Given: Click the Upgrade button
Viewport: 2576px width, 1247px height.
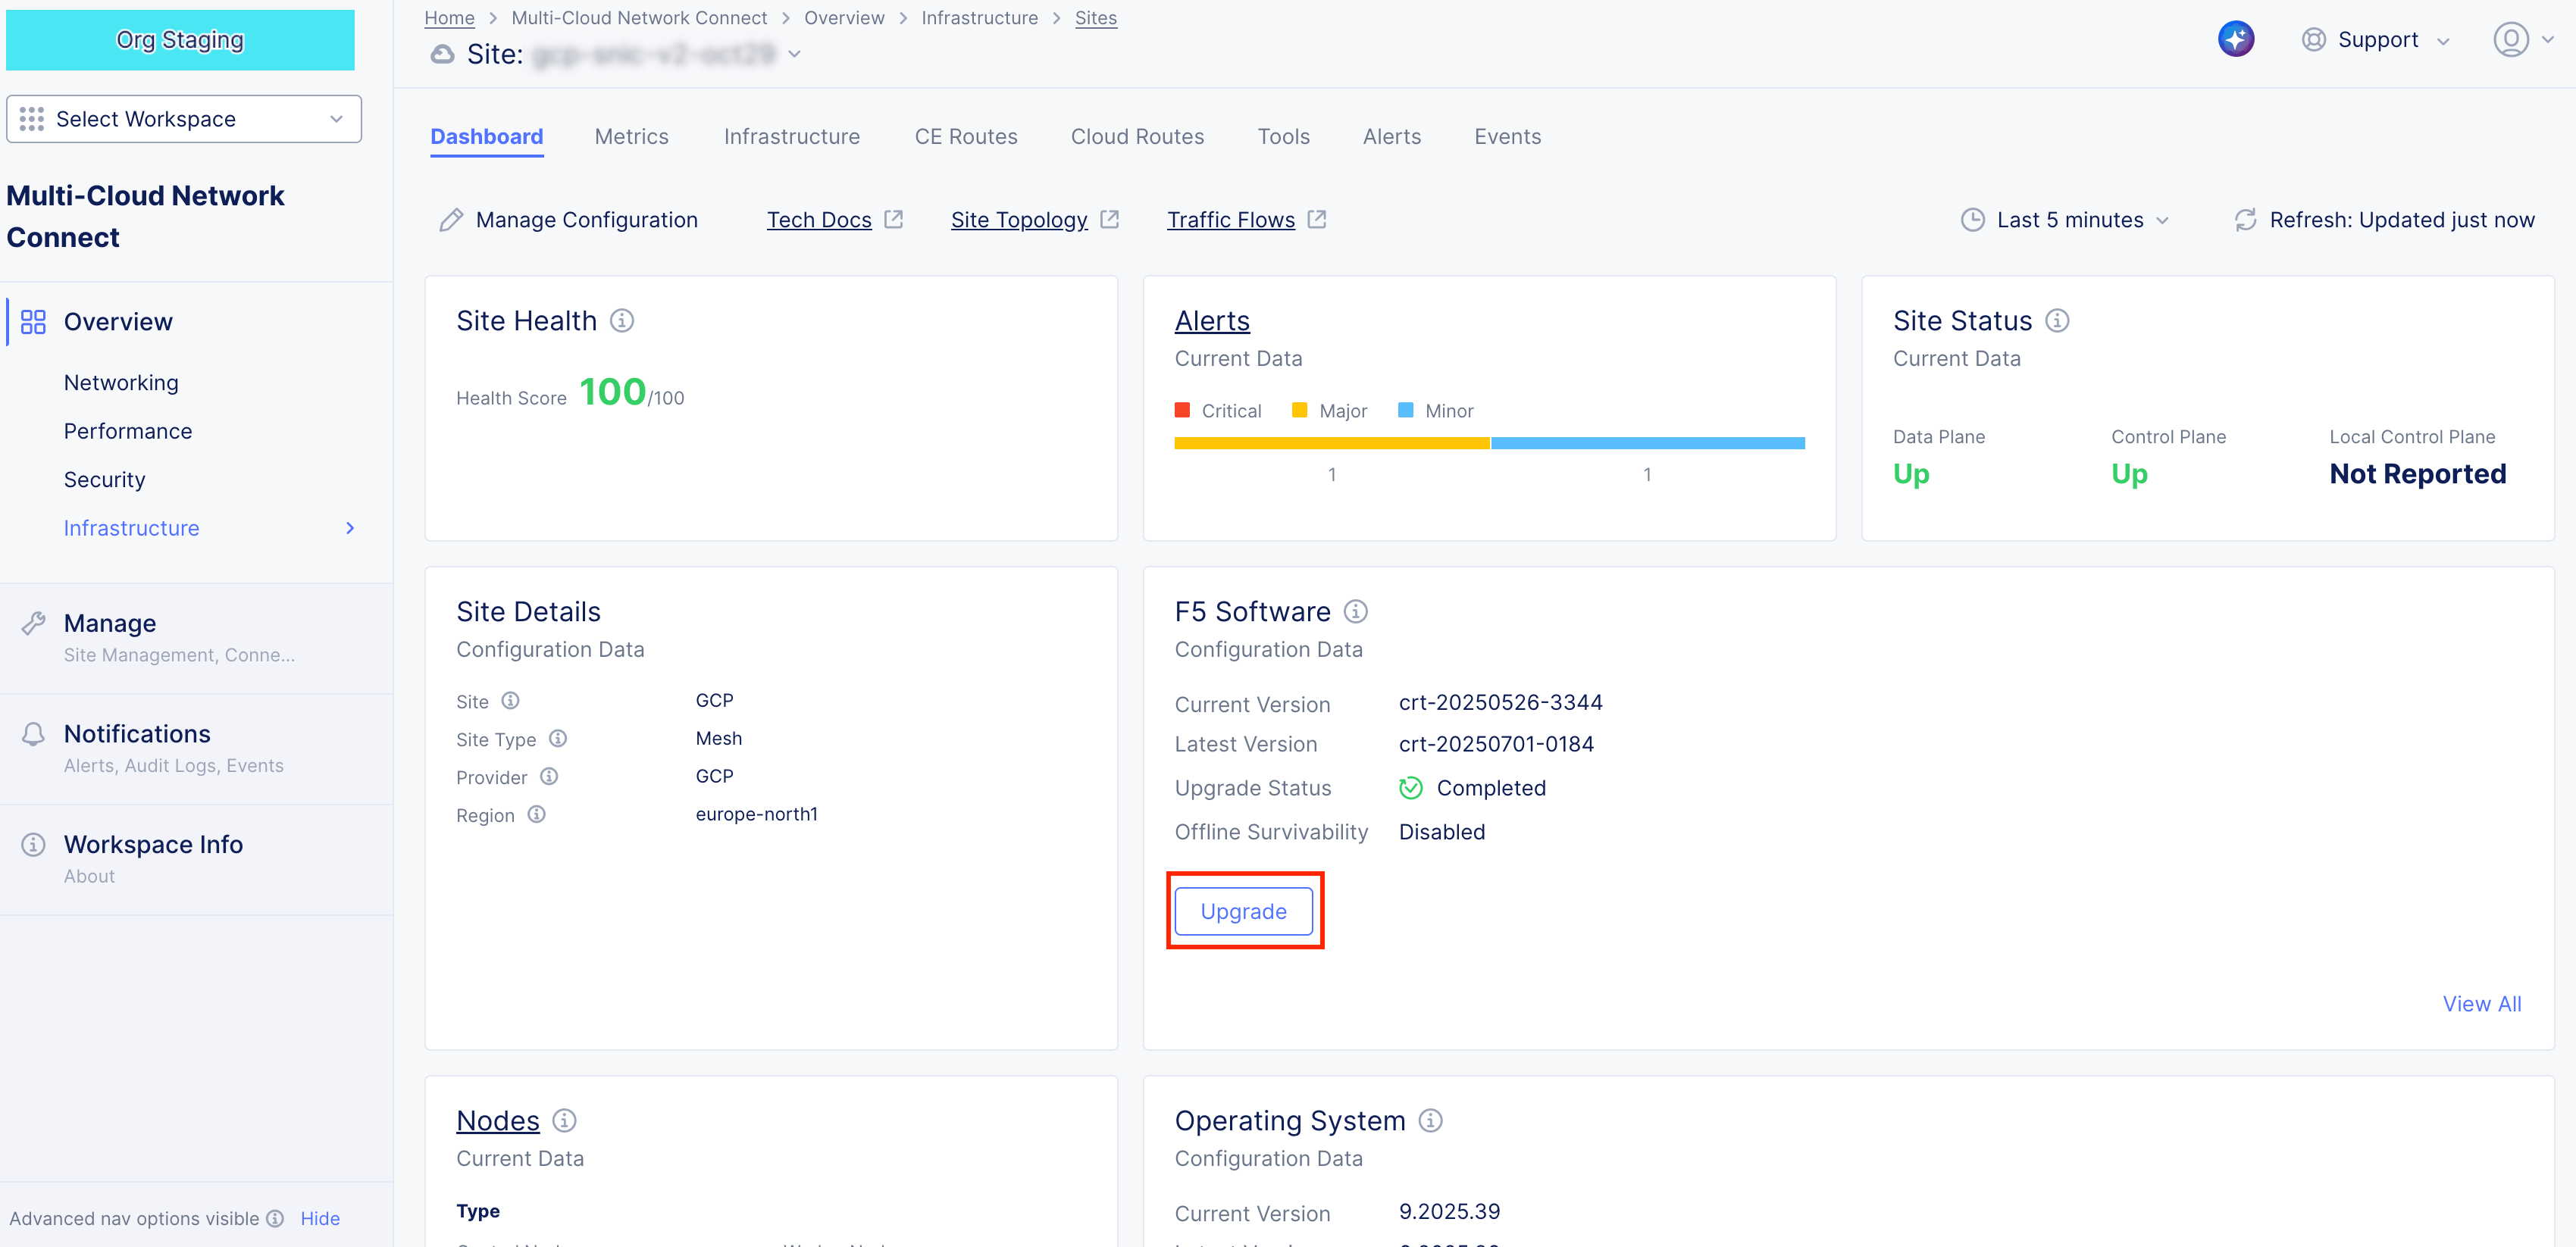Looking at the screenshot, I should pos(1244,911).
